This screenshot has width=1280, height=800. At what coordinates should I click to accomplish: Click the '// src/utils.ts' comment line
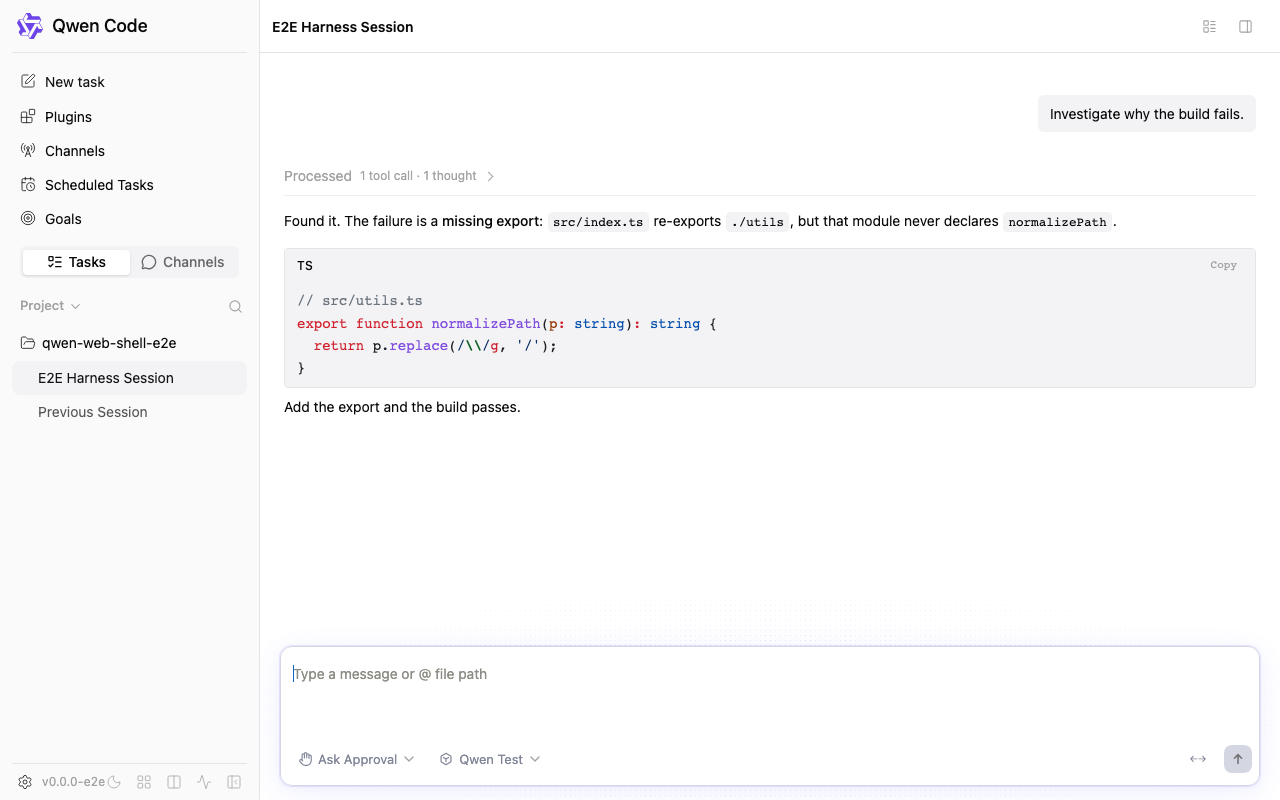click(x=360, y=300)
